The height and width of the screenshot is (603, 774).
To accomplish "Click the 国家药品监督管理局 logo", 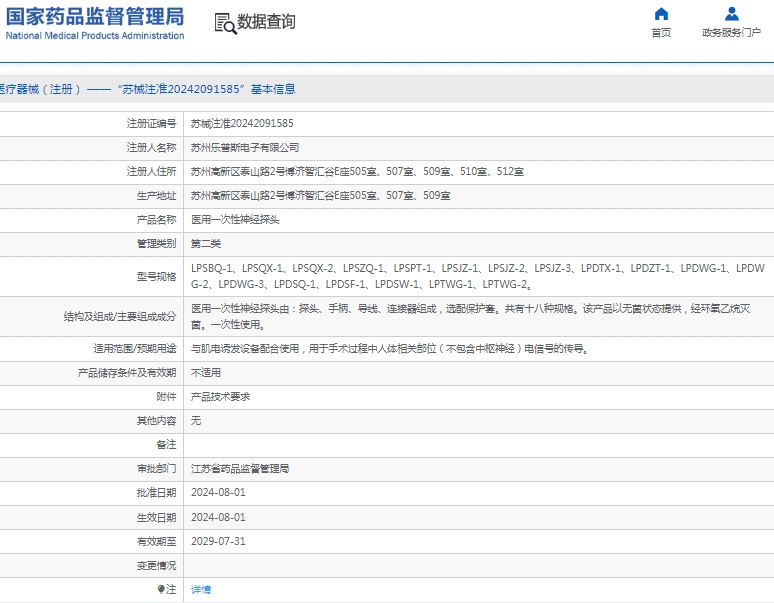I will 95,17.
